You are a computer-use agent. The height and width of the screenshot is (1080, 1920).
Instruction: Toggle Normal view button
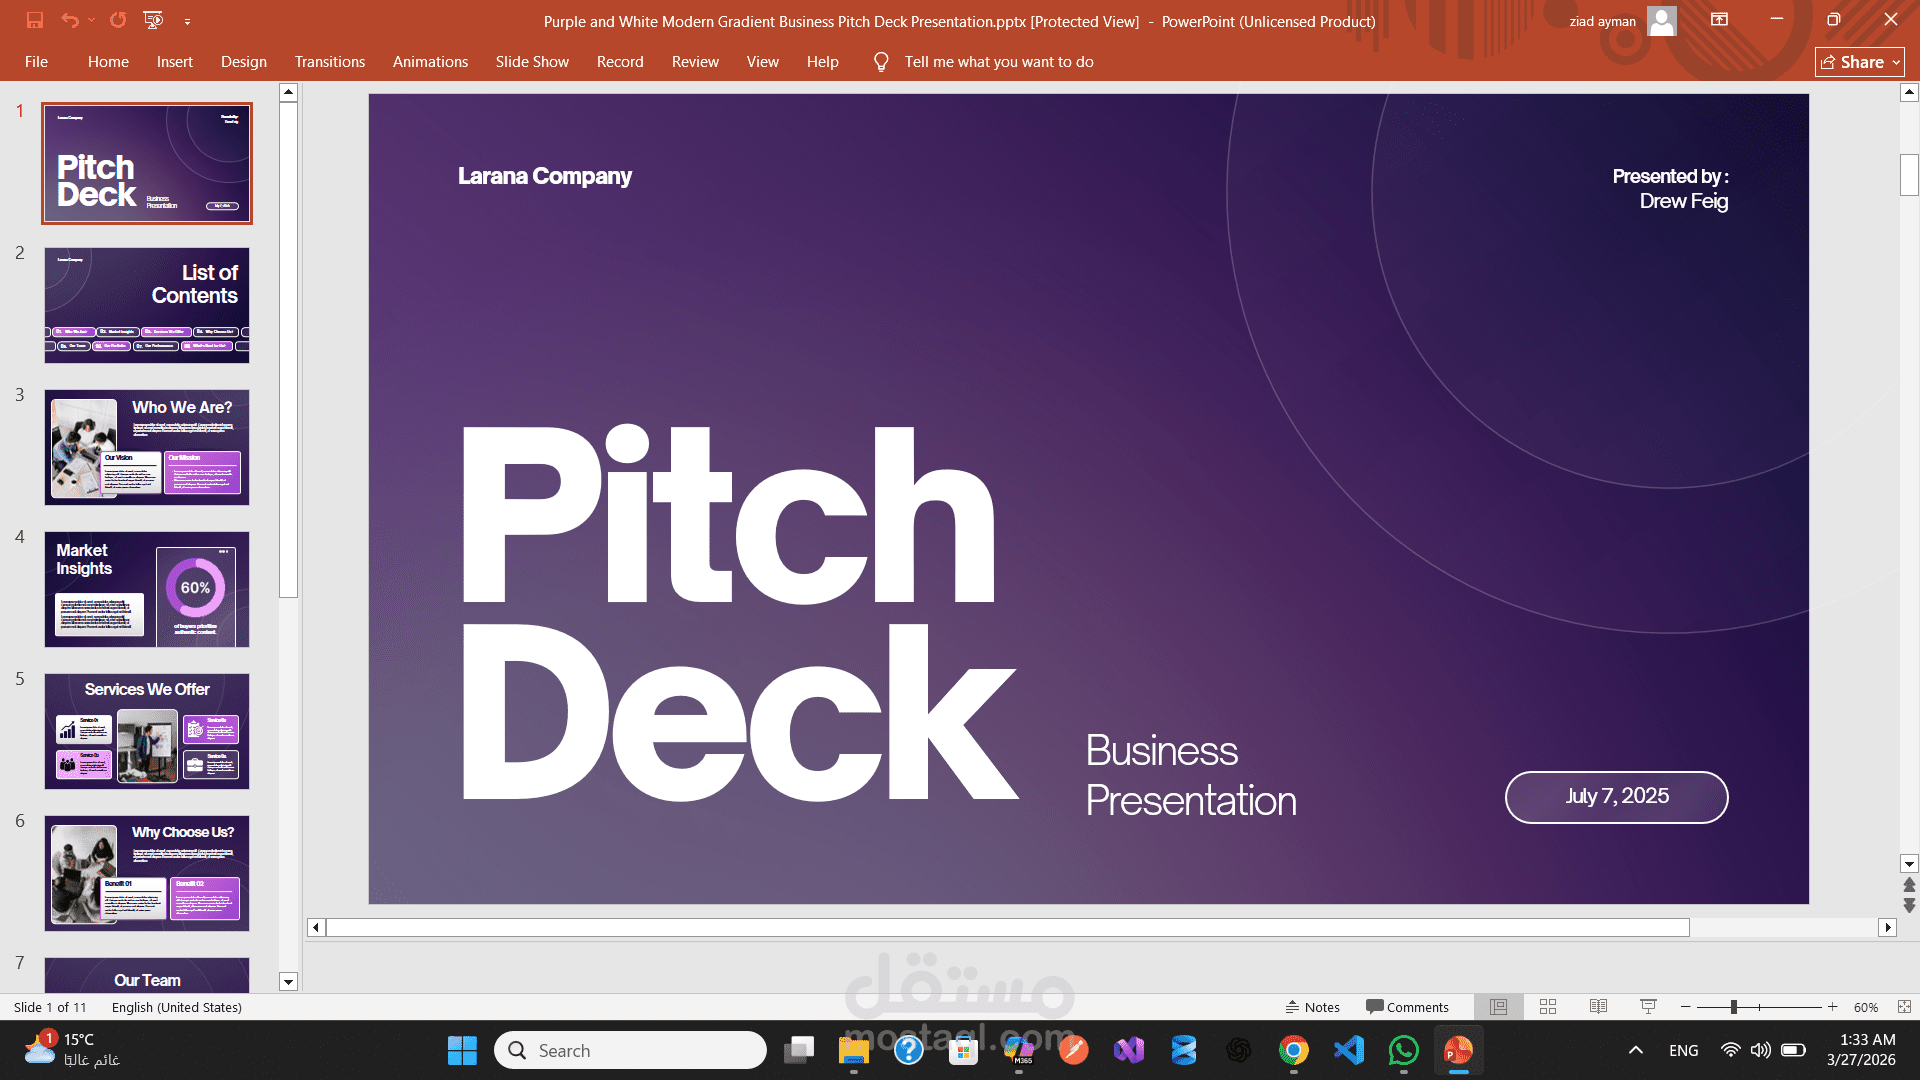click(1498, 1007)
